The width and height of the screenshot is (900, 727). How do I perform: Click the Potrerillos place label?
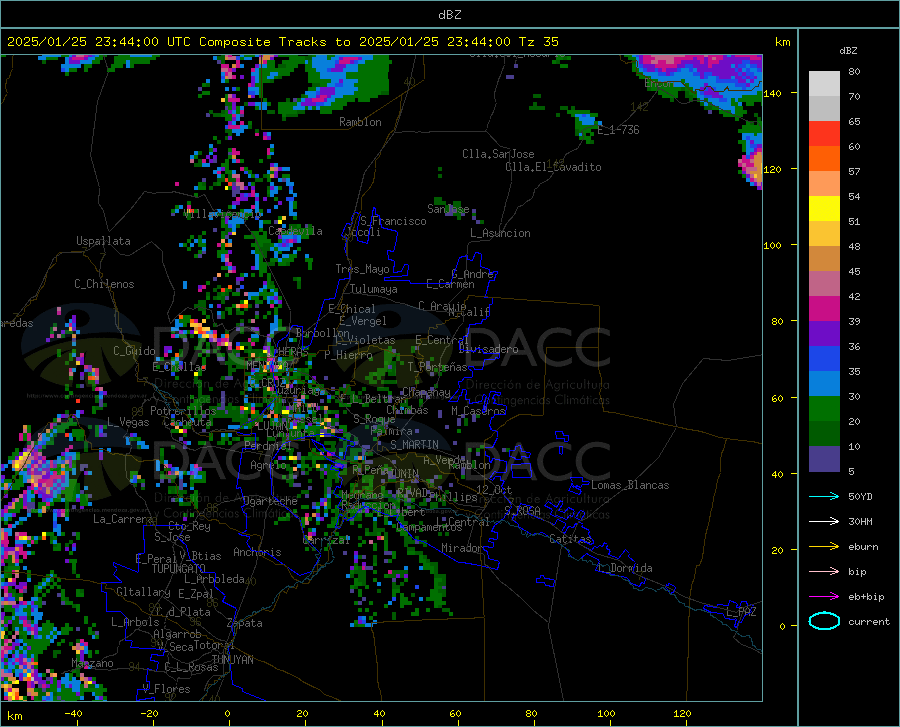(183, 411)
